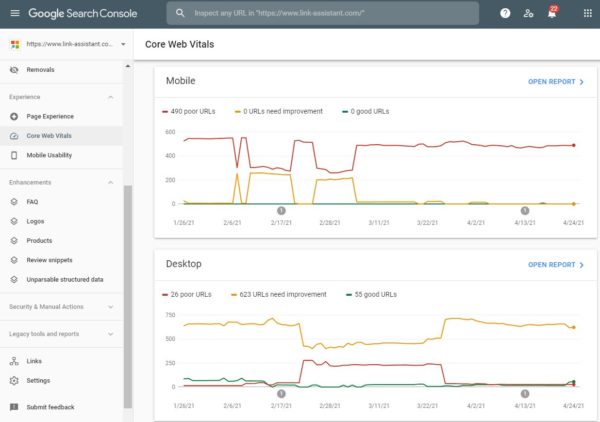Click the Mobile chart red endpoint dot
600x422 pixels.
coord(574,145)
